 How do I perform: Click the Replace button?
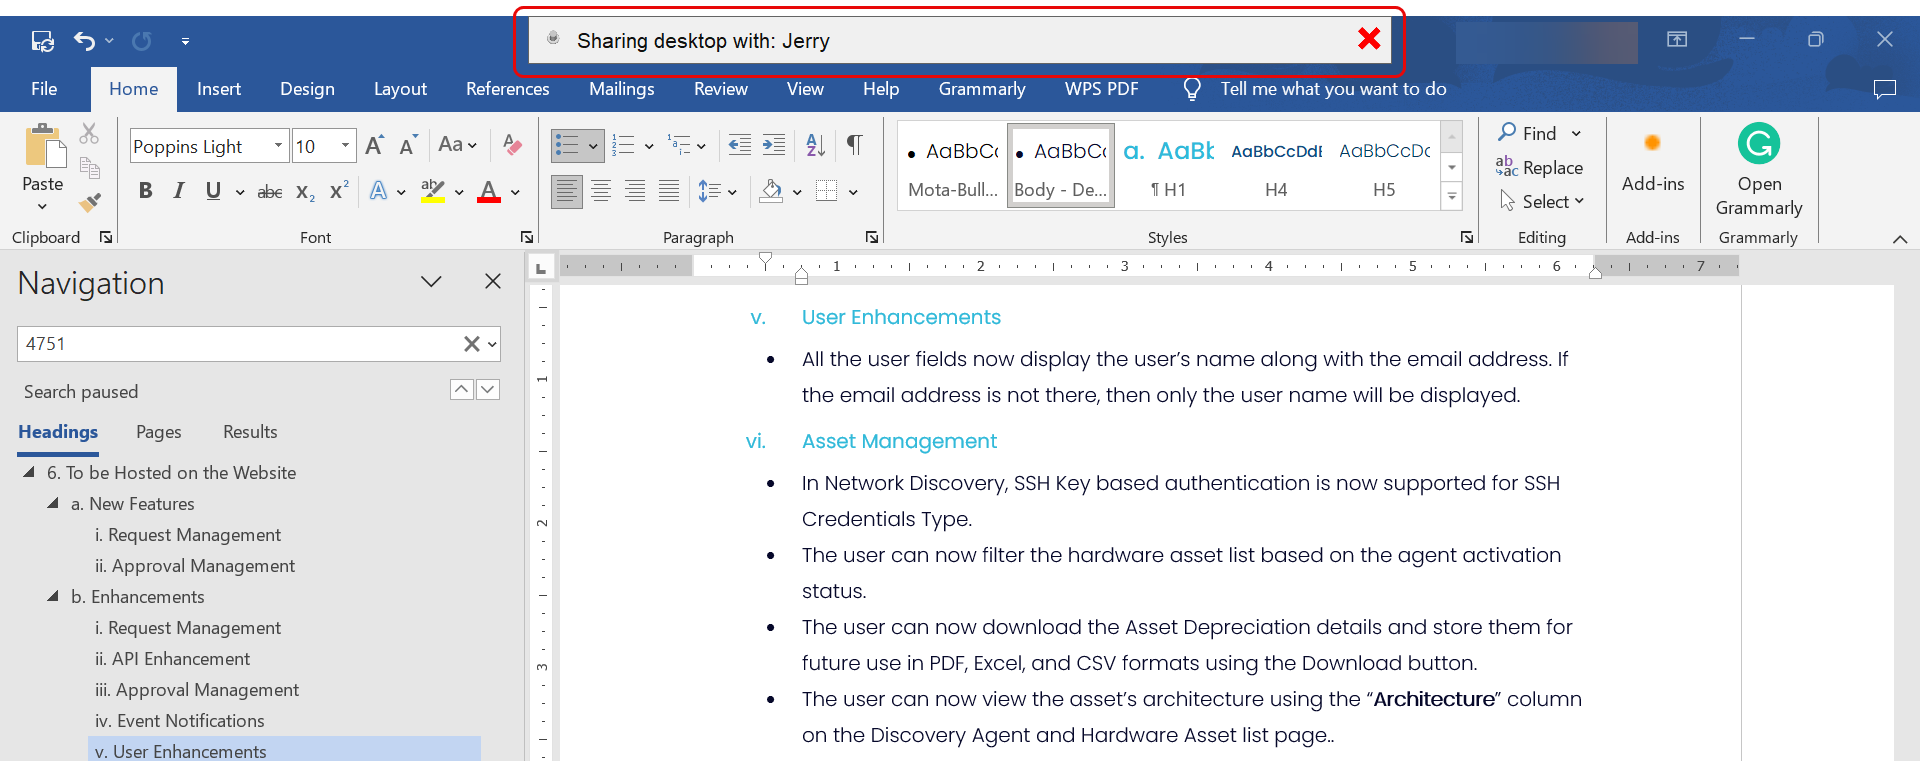pos(1540,168)
